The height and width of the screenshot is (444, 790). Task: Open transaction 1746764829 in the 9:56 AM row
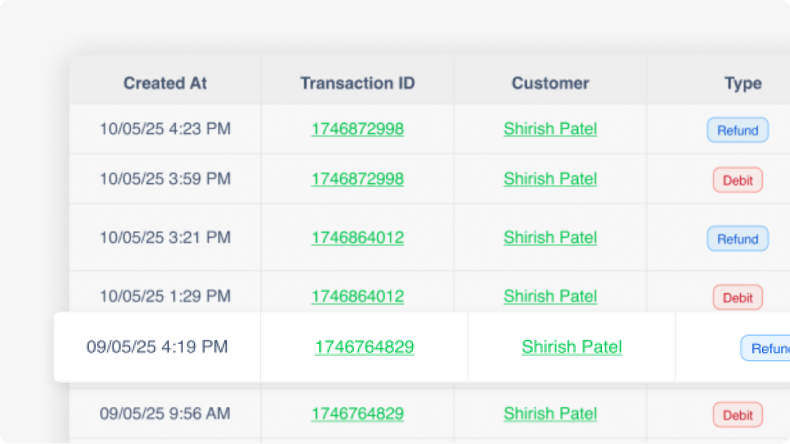[x=357, y=414]
